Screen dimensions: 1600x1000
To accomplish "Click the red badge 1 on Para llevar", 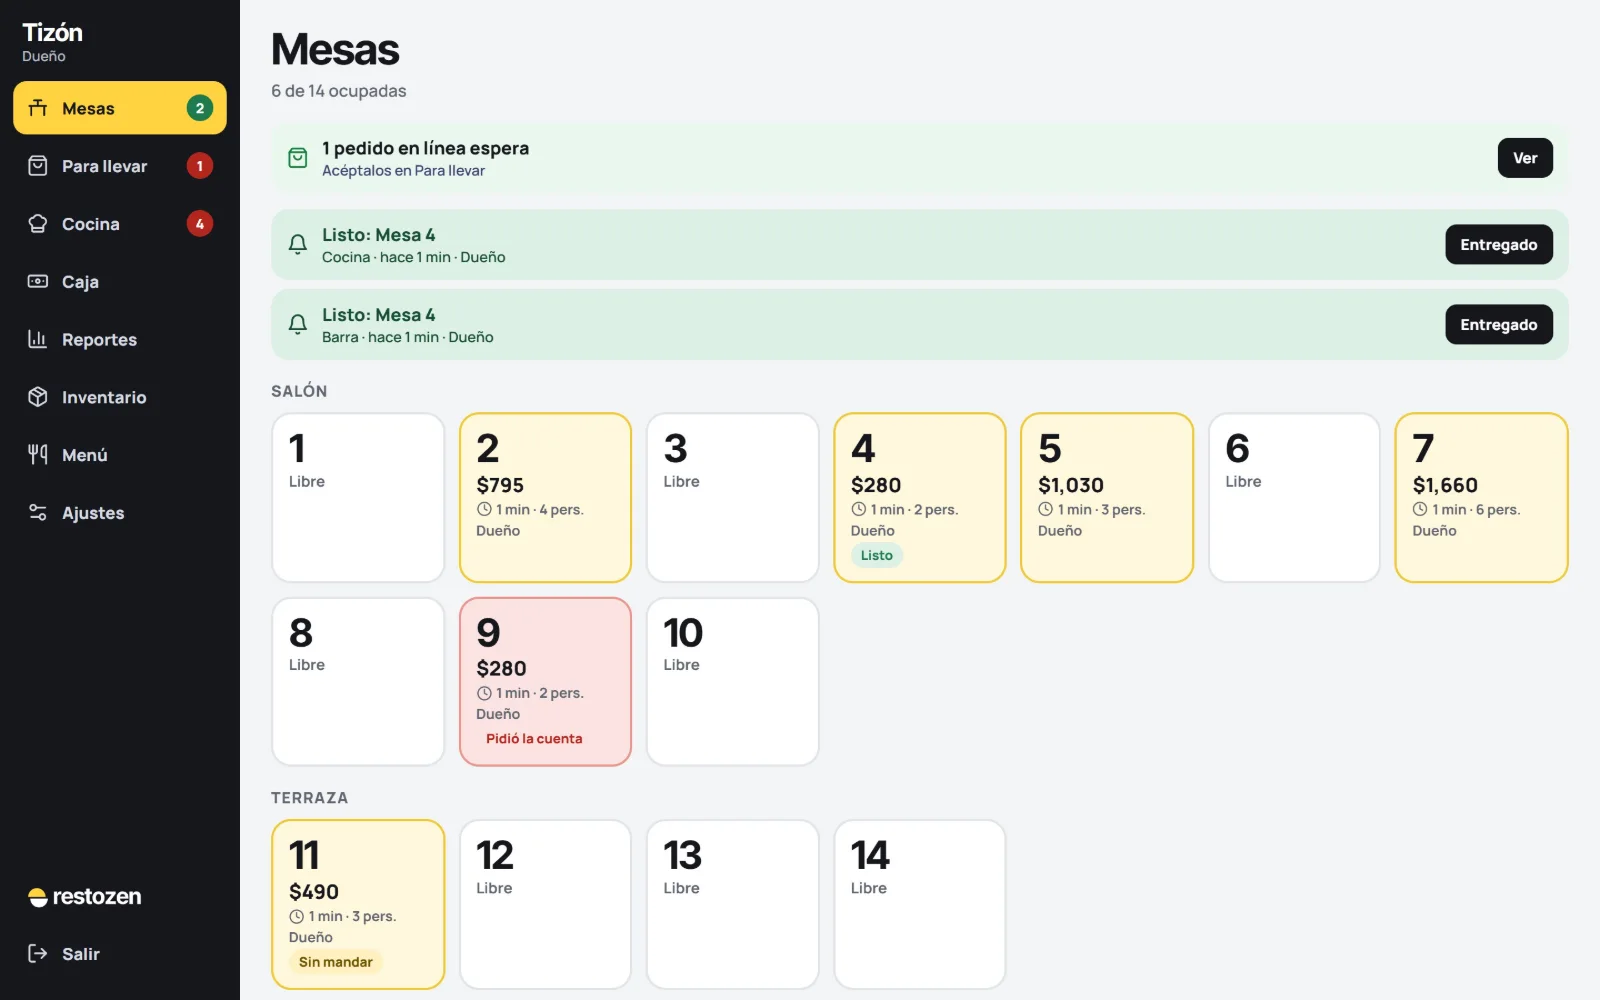I will tap(200, 166).
